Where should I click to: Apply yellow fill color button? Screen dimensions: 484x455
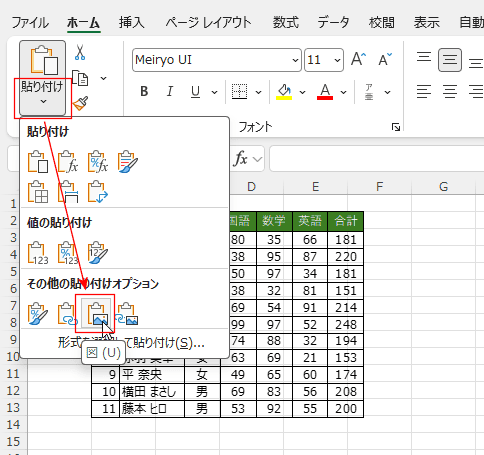(x=284, y=92)
